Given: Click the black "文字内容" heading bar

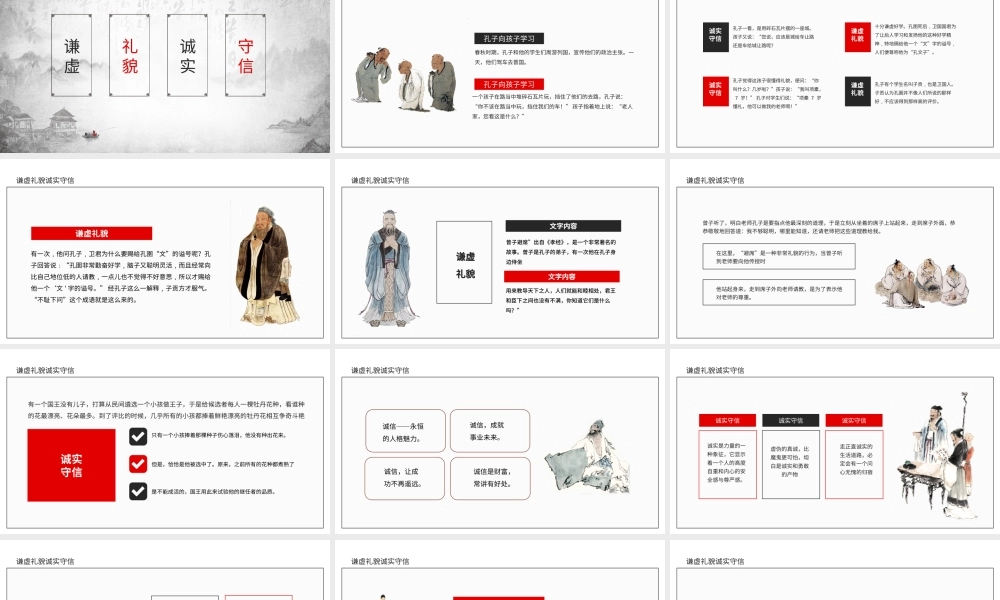Looking at the screenshot, I should pyautogui.click(x=562, y=226).
